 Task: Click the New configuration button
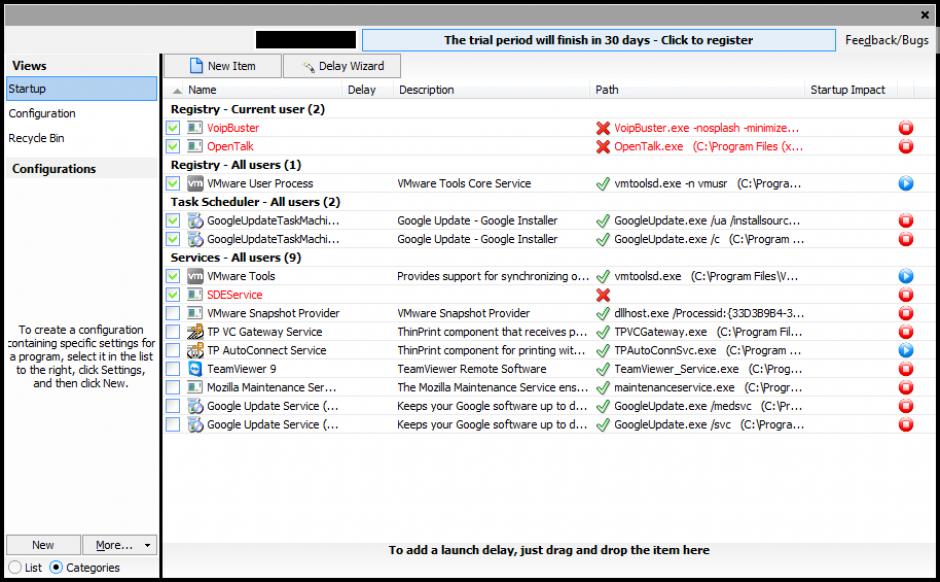43,545
